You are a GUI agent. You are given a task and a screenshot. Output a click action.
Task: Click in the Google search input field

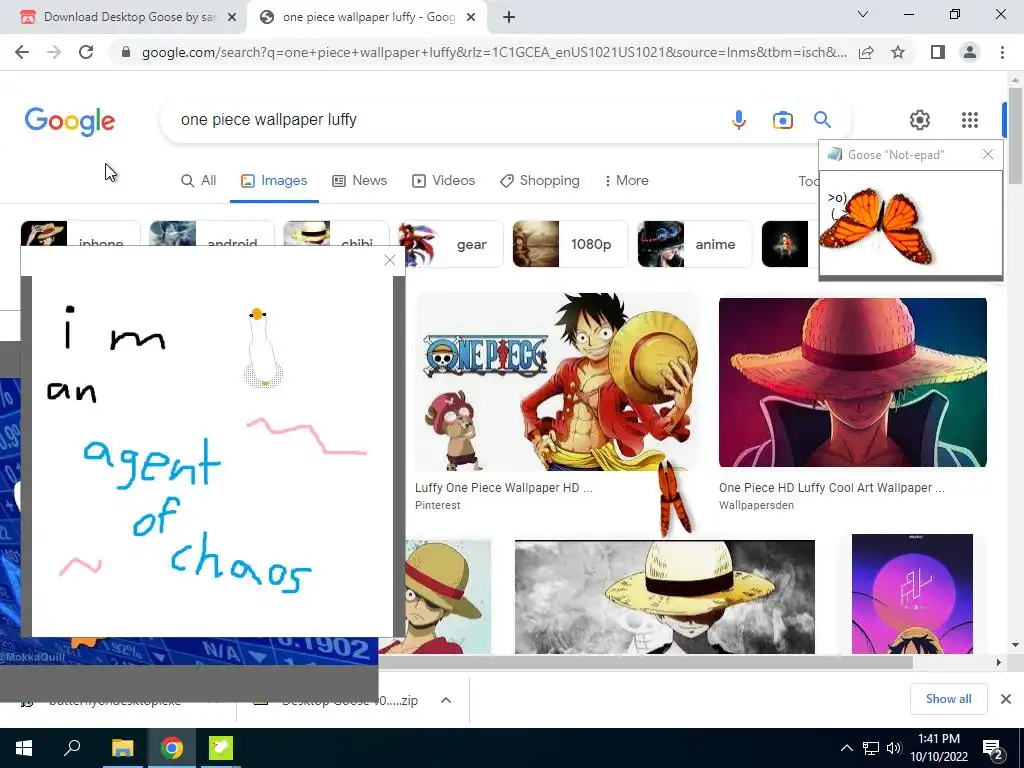pos(451,120)
